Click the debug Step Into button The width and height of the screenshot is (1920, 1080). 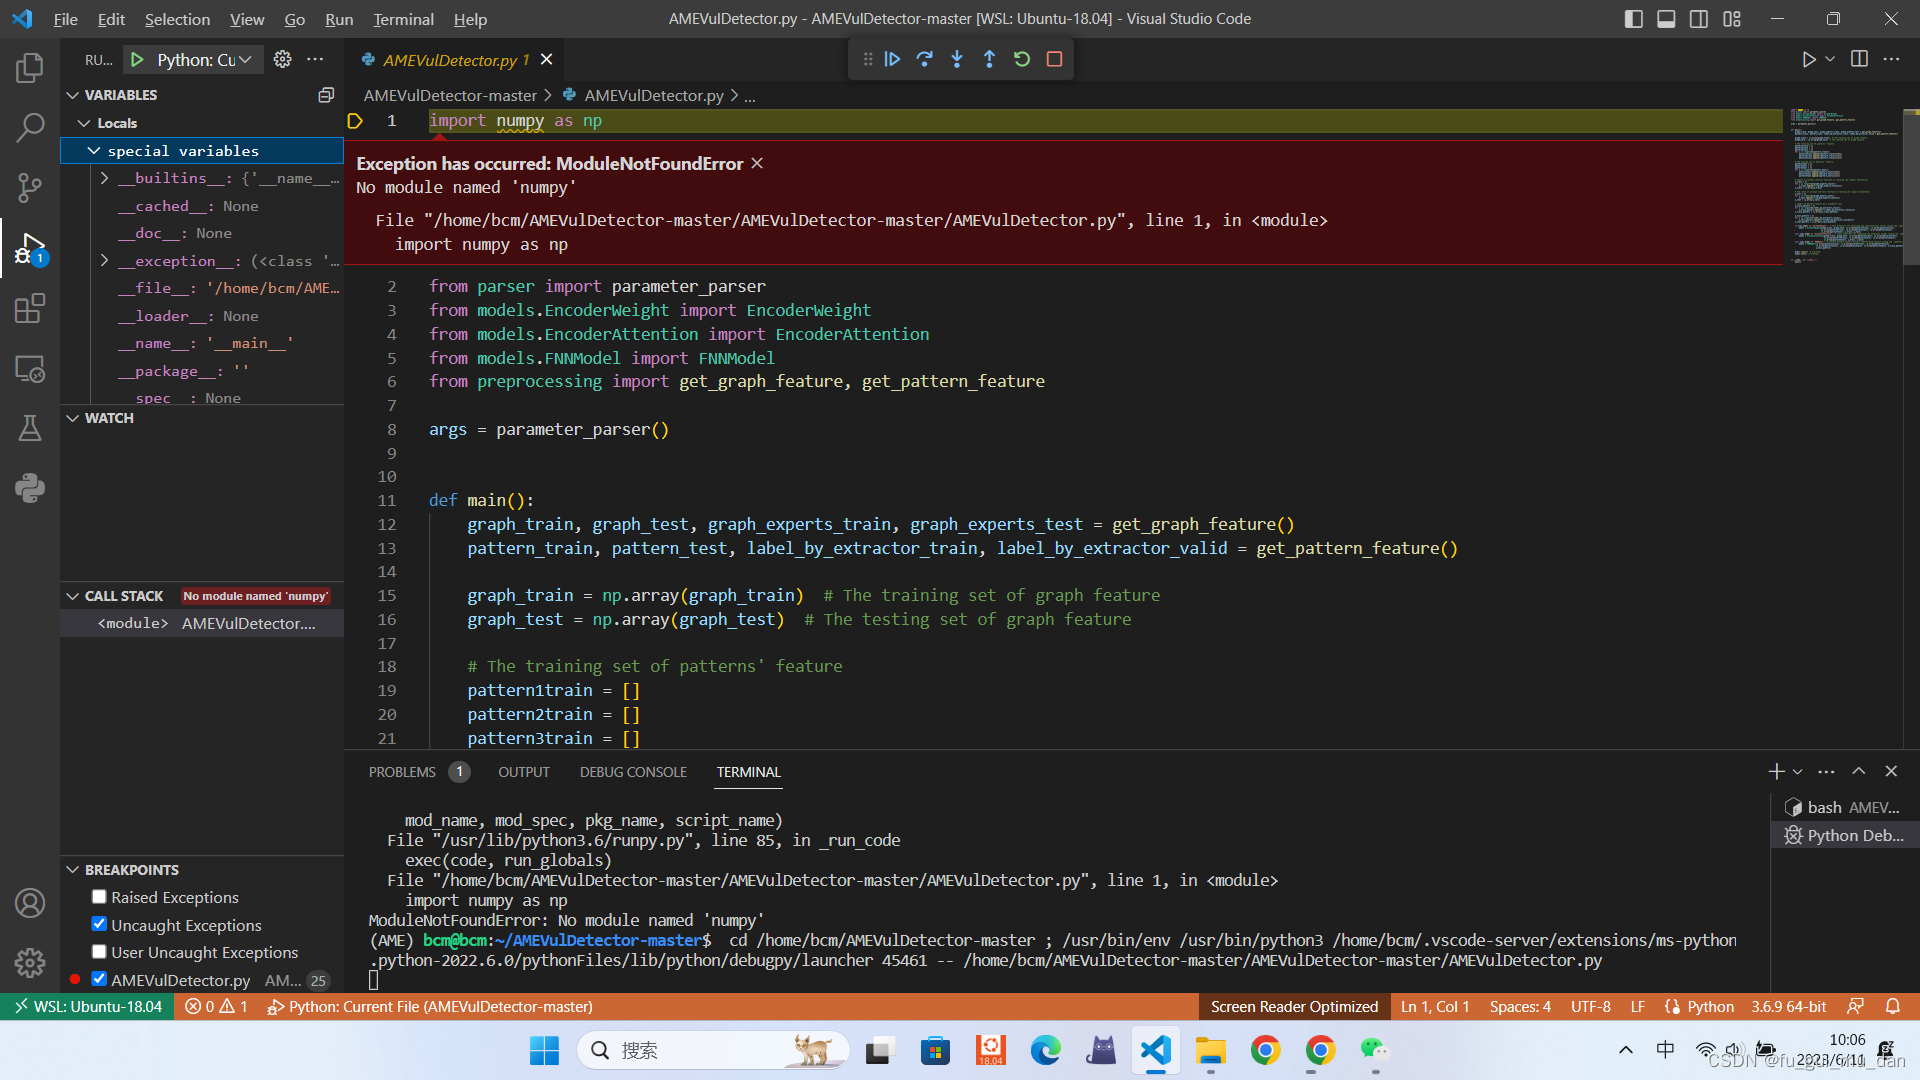957,60
